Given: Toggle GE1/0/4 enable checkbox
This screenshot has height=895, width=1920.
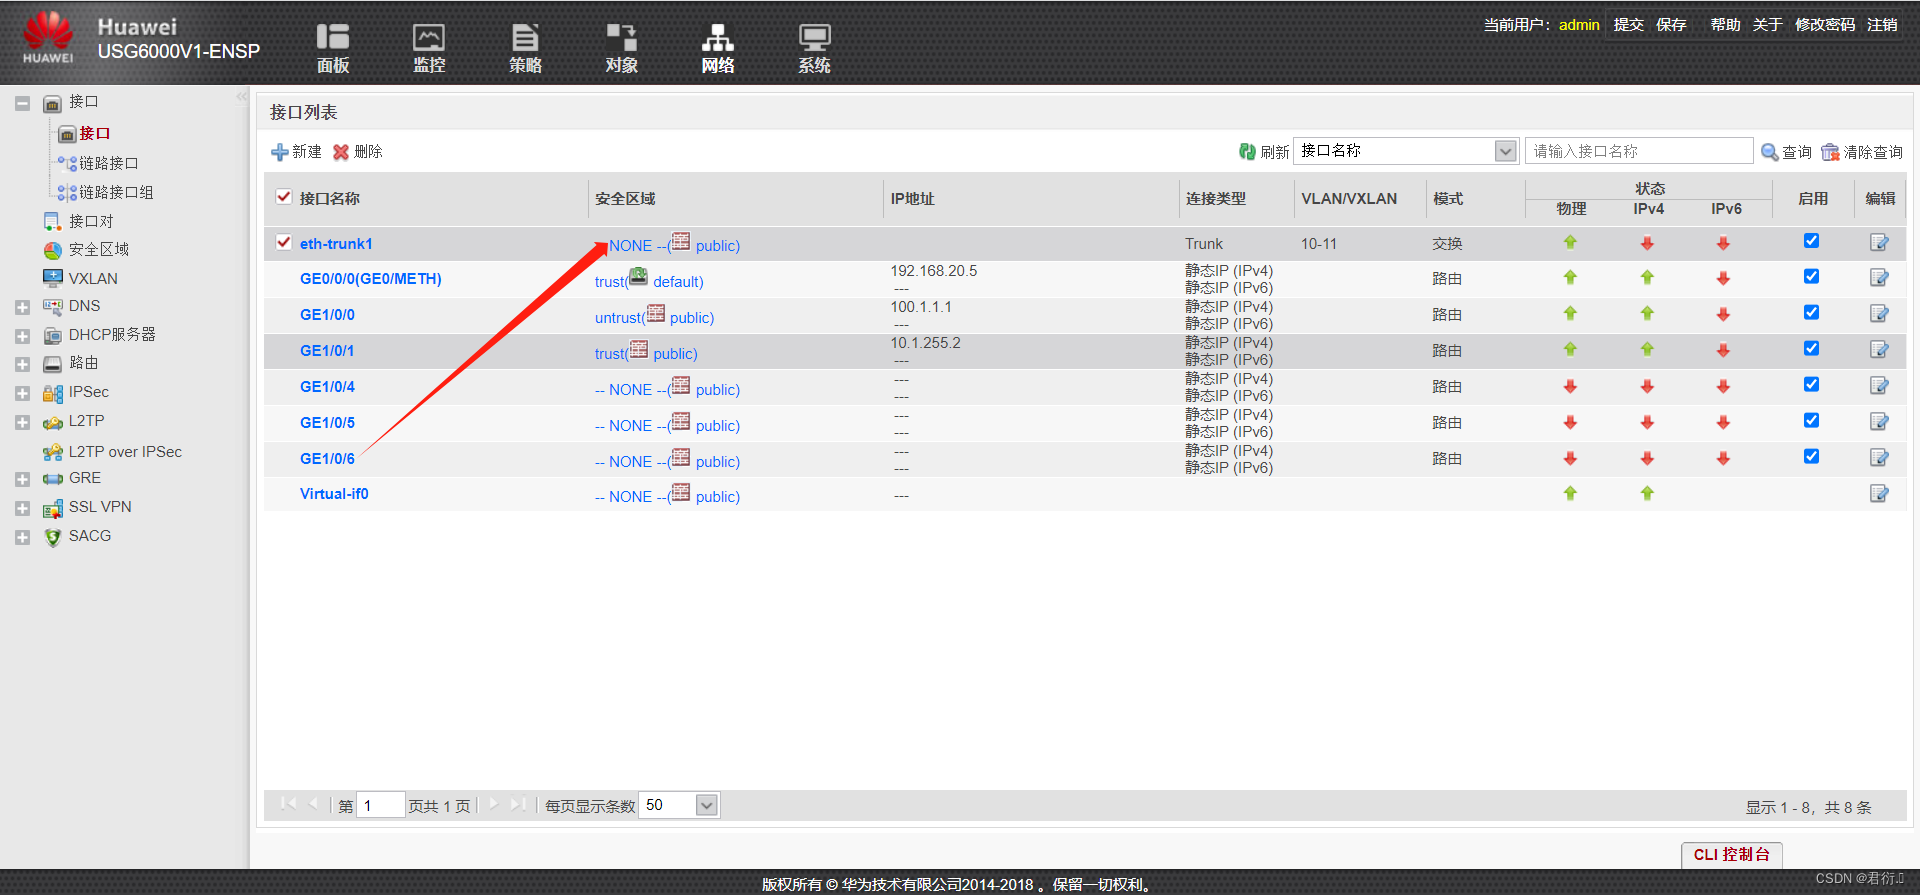Looking at the screenshot, I should point(1811,385).
